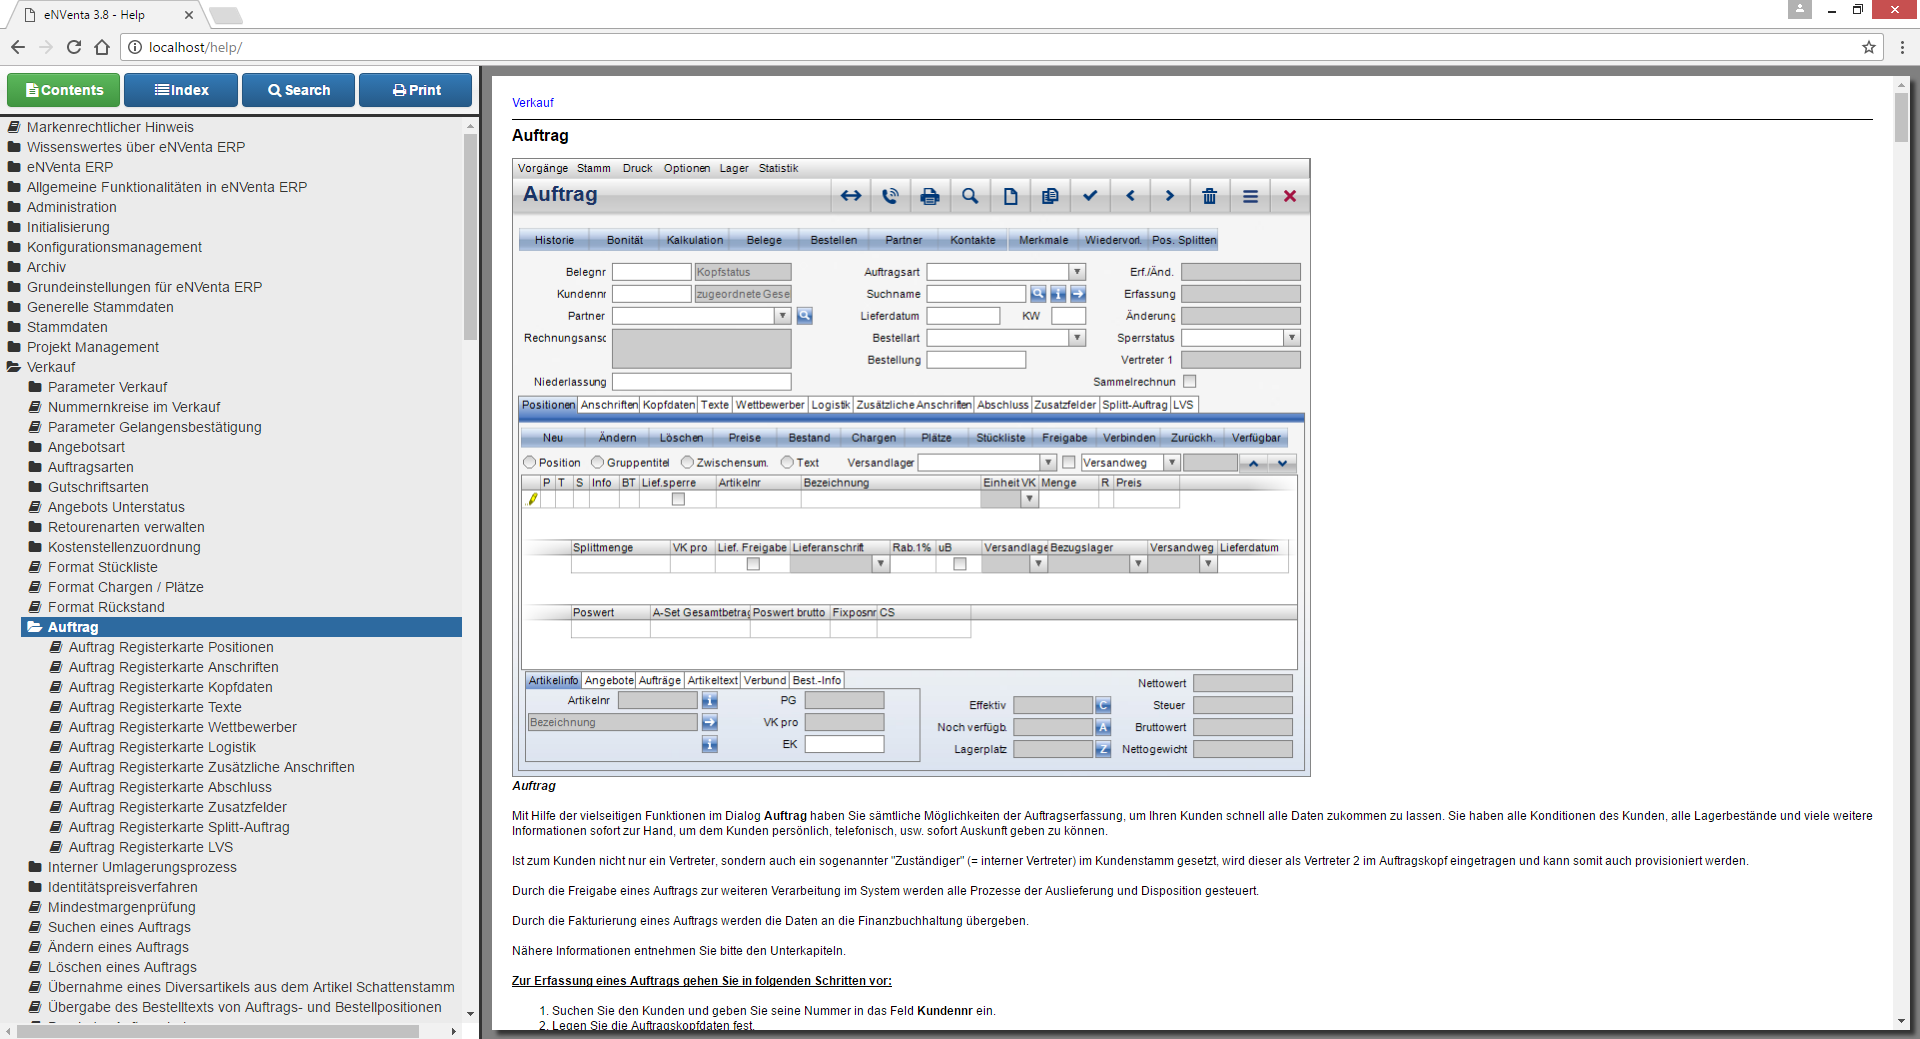This screenshot has height=1039, width=1920.
Task: Click the contents tree horizontal scrollbar
Action: point(218,1031)
